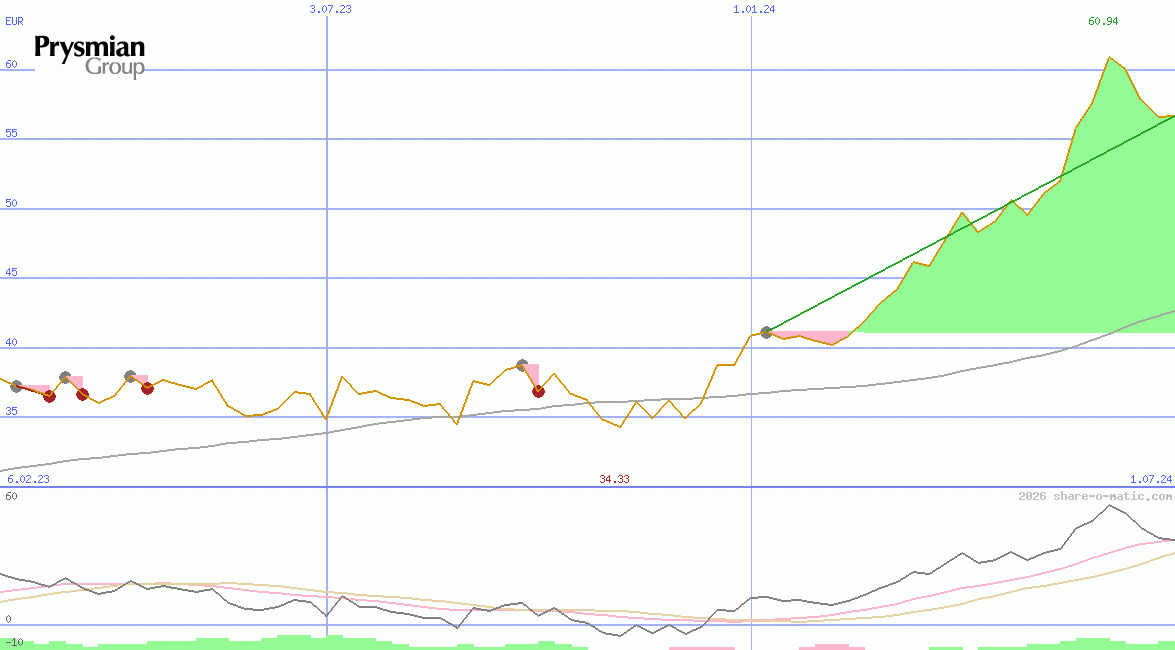The image size is (1175, 650).
Task: Select the last red marker before 1.01.24
Action: (x=538, y=391)
